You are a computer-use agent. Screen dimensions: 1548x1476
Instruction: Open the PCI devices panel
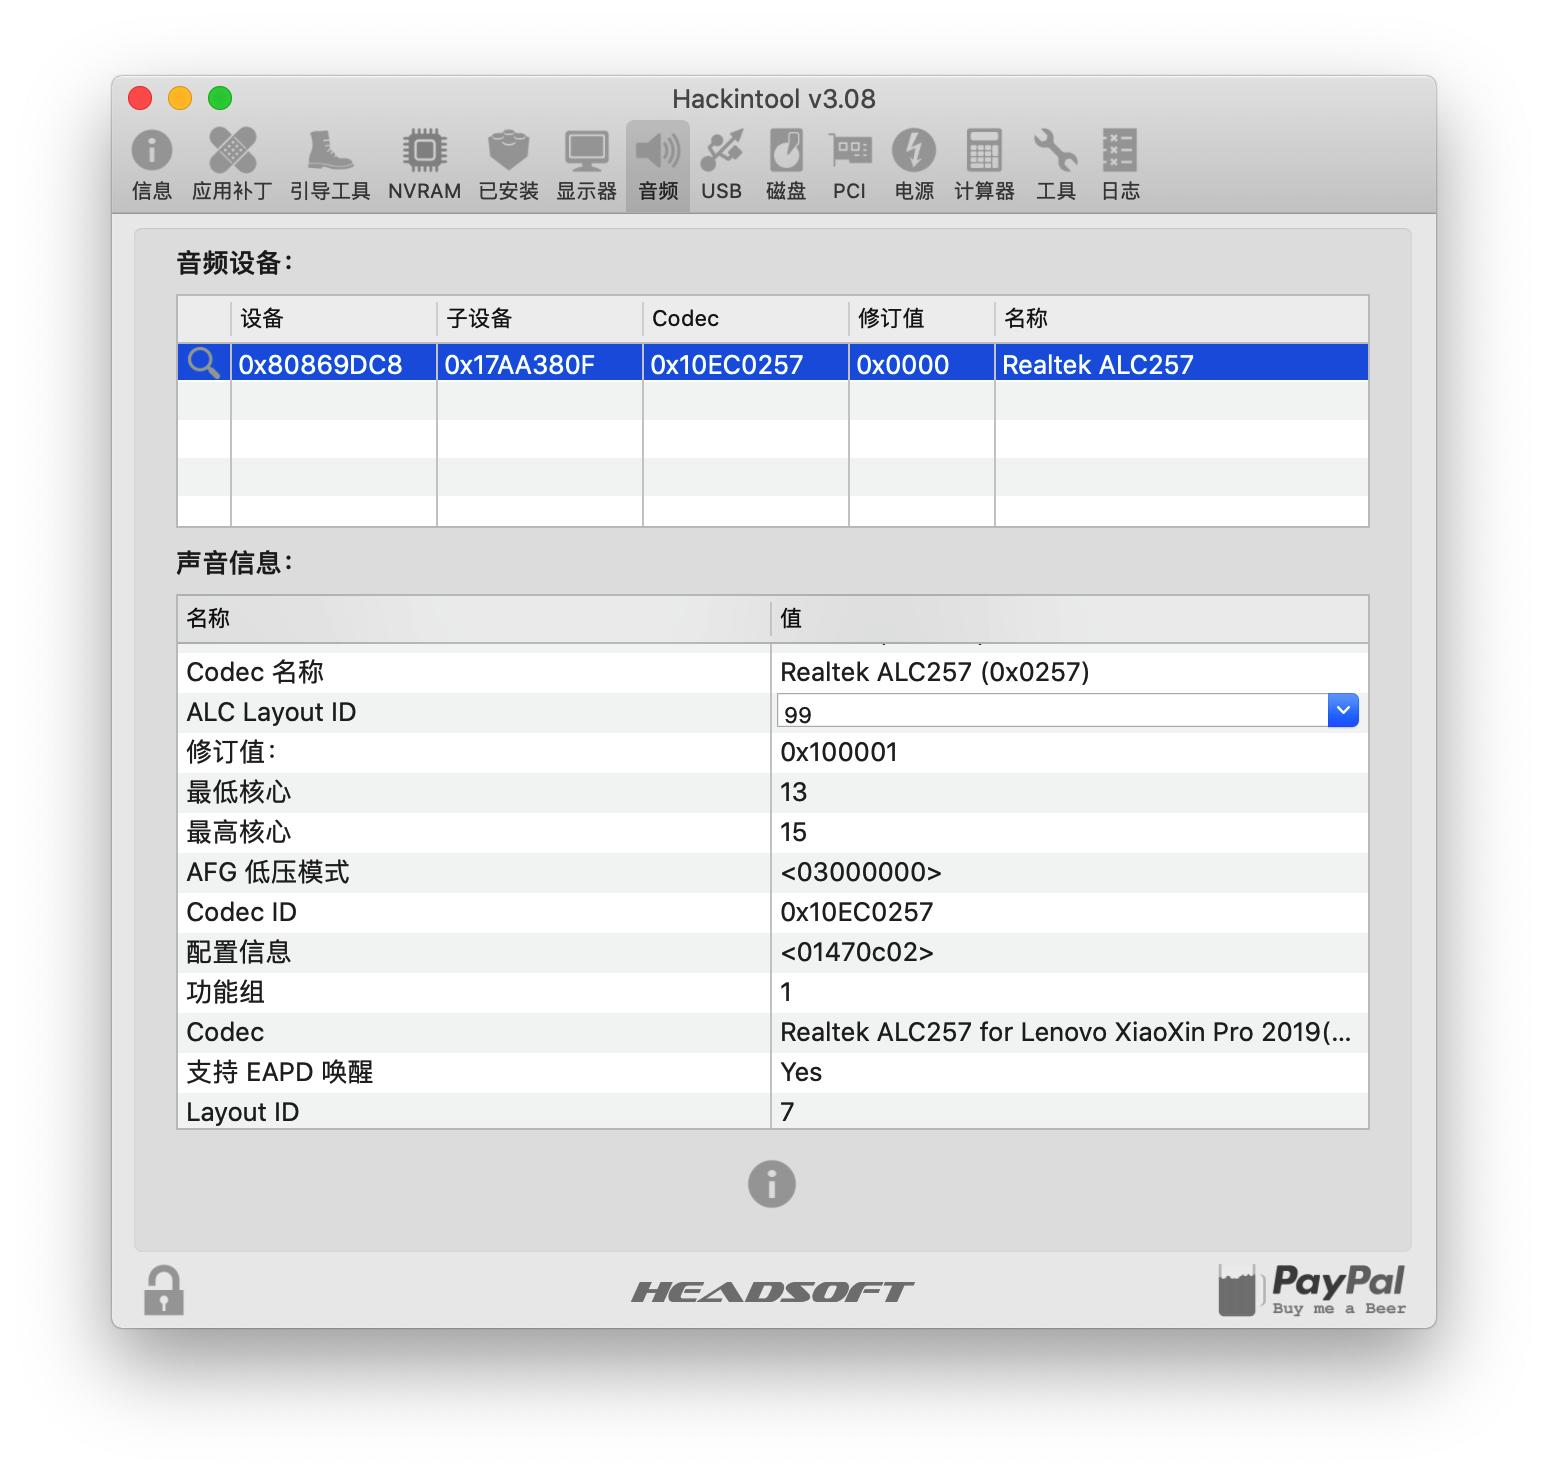pos(849,163)
